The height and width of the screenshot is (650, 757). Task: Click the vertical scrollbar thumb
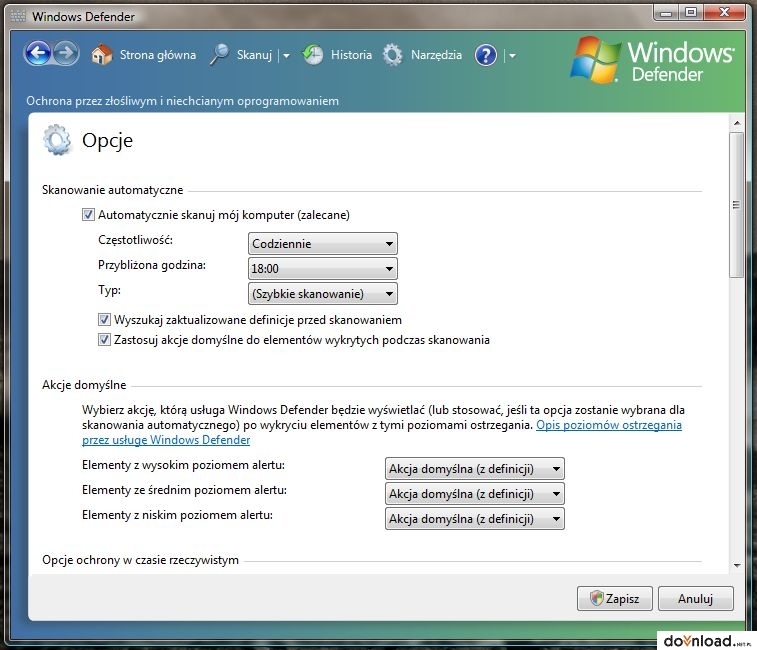point(737,205)
